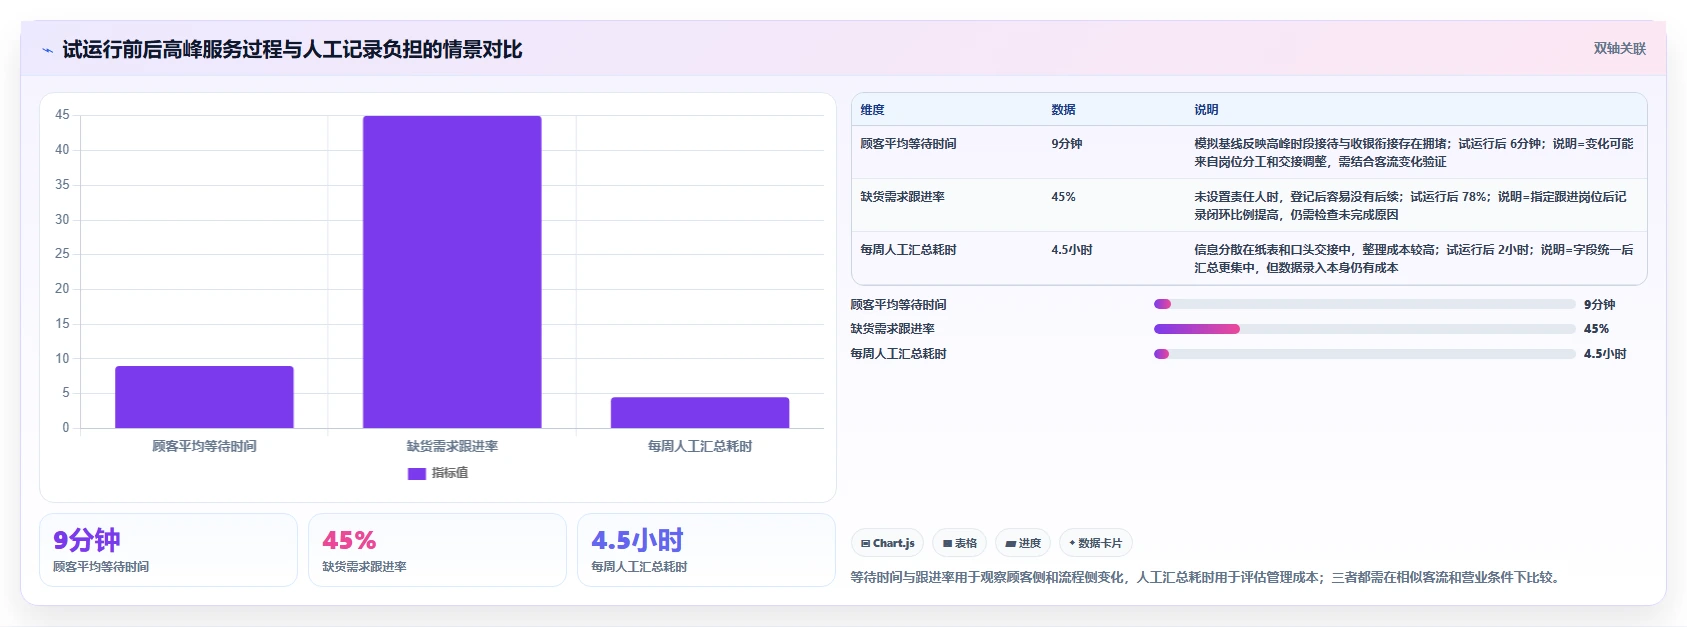Screen dimensions: 1687x627
Task: Click the description starting 未设置责任人时
Action: tap(1411, 206)
